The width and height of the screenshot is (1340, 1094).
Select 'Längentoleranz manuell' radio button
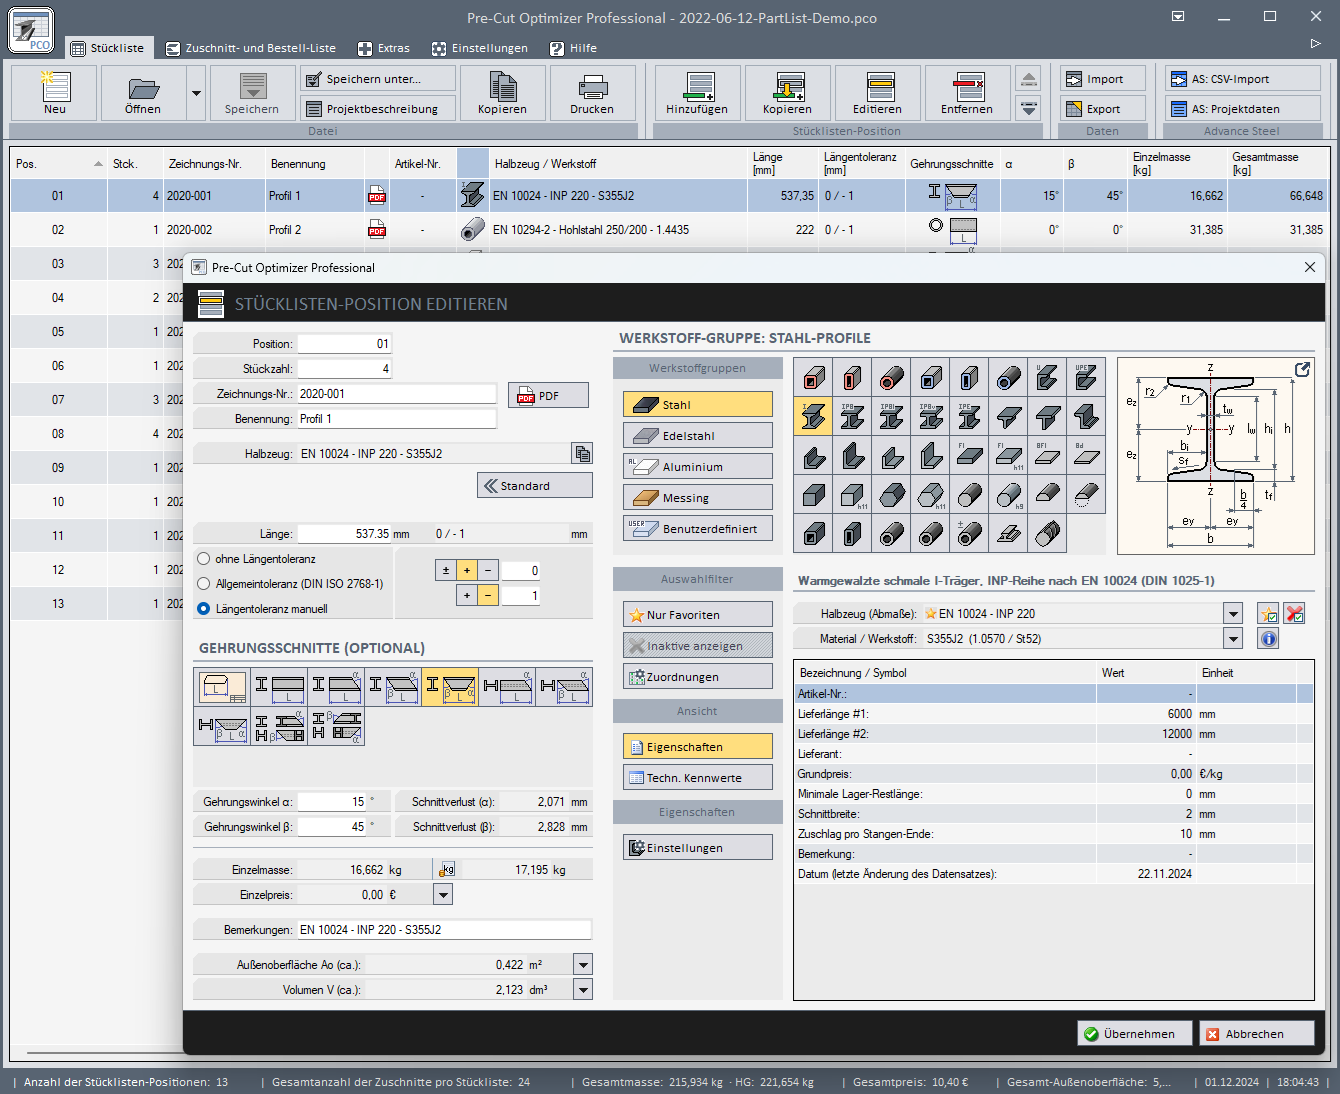pos(204,609)
